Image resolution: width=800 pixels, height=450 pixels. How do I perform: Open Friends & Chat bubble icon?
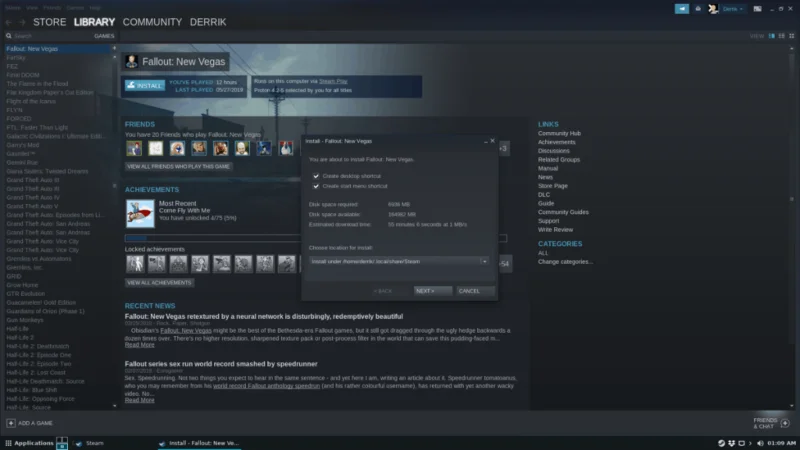tap(785, 423)
